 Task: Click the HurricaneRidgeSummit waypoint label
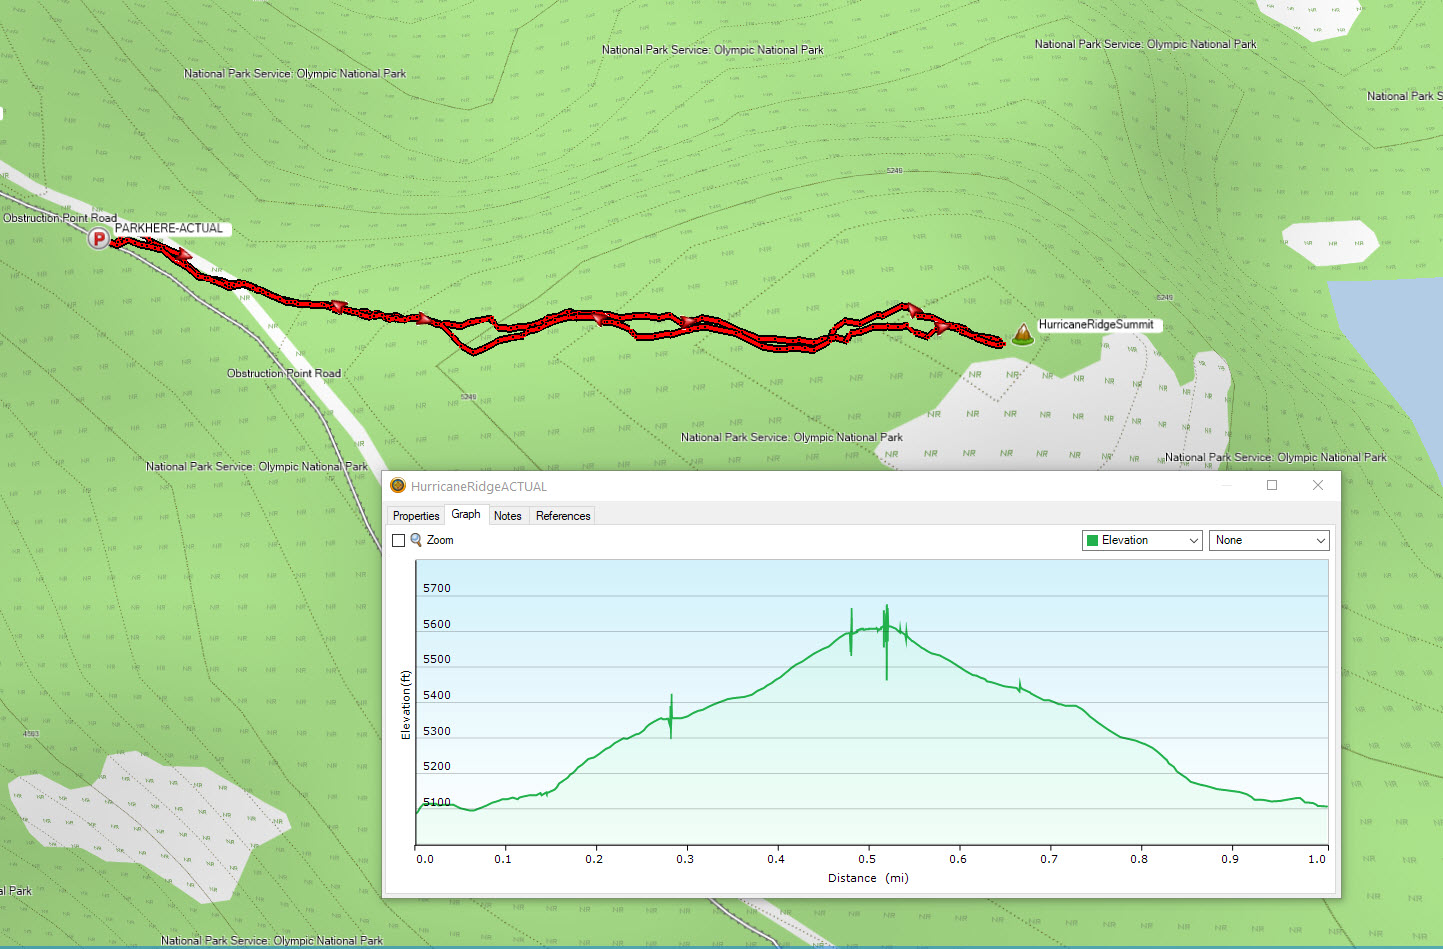click(x=1096, y=324)
